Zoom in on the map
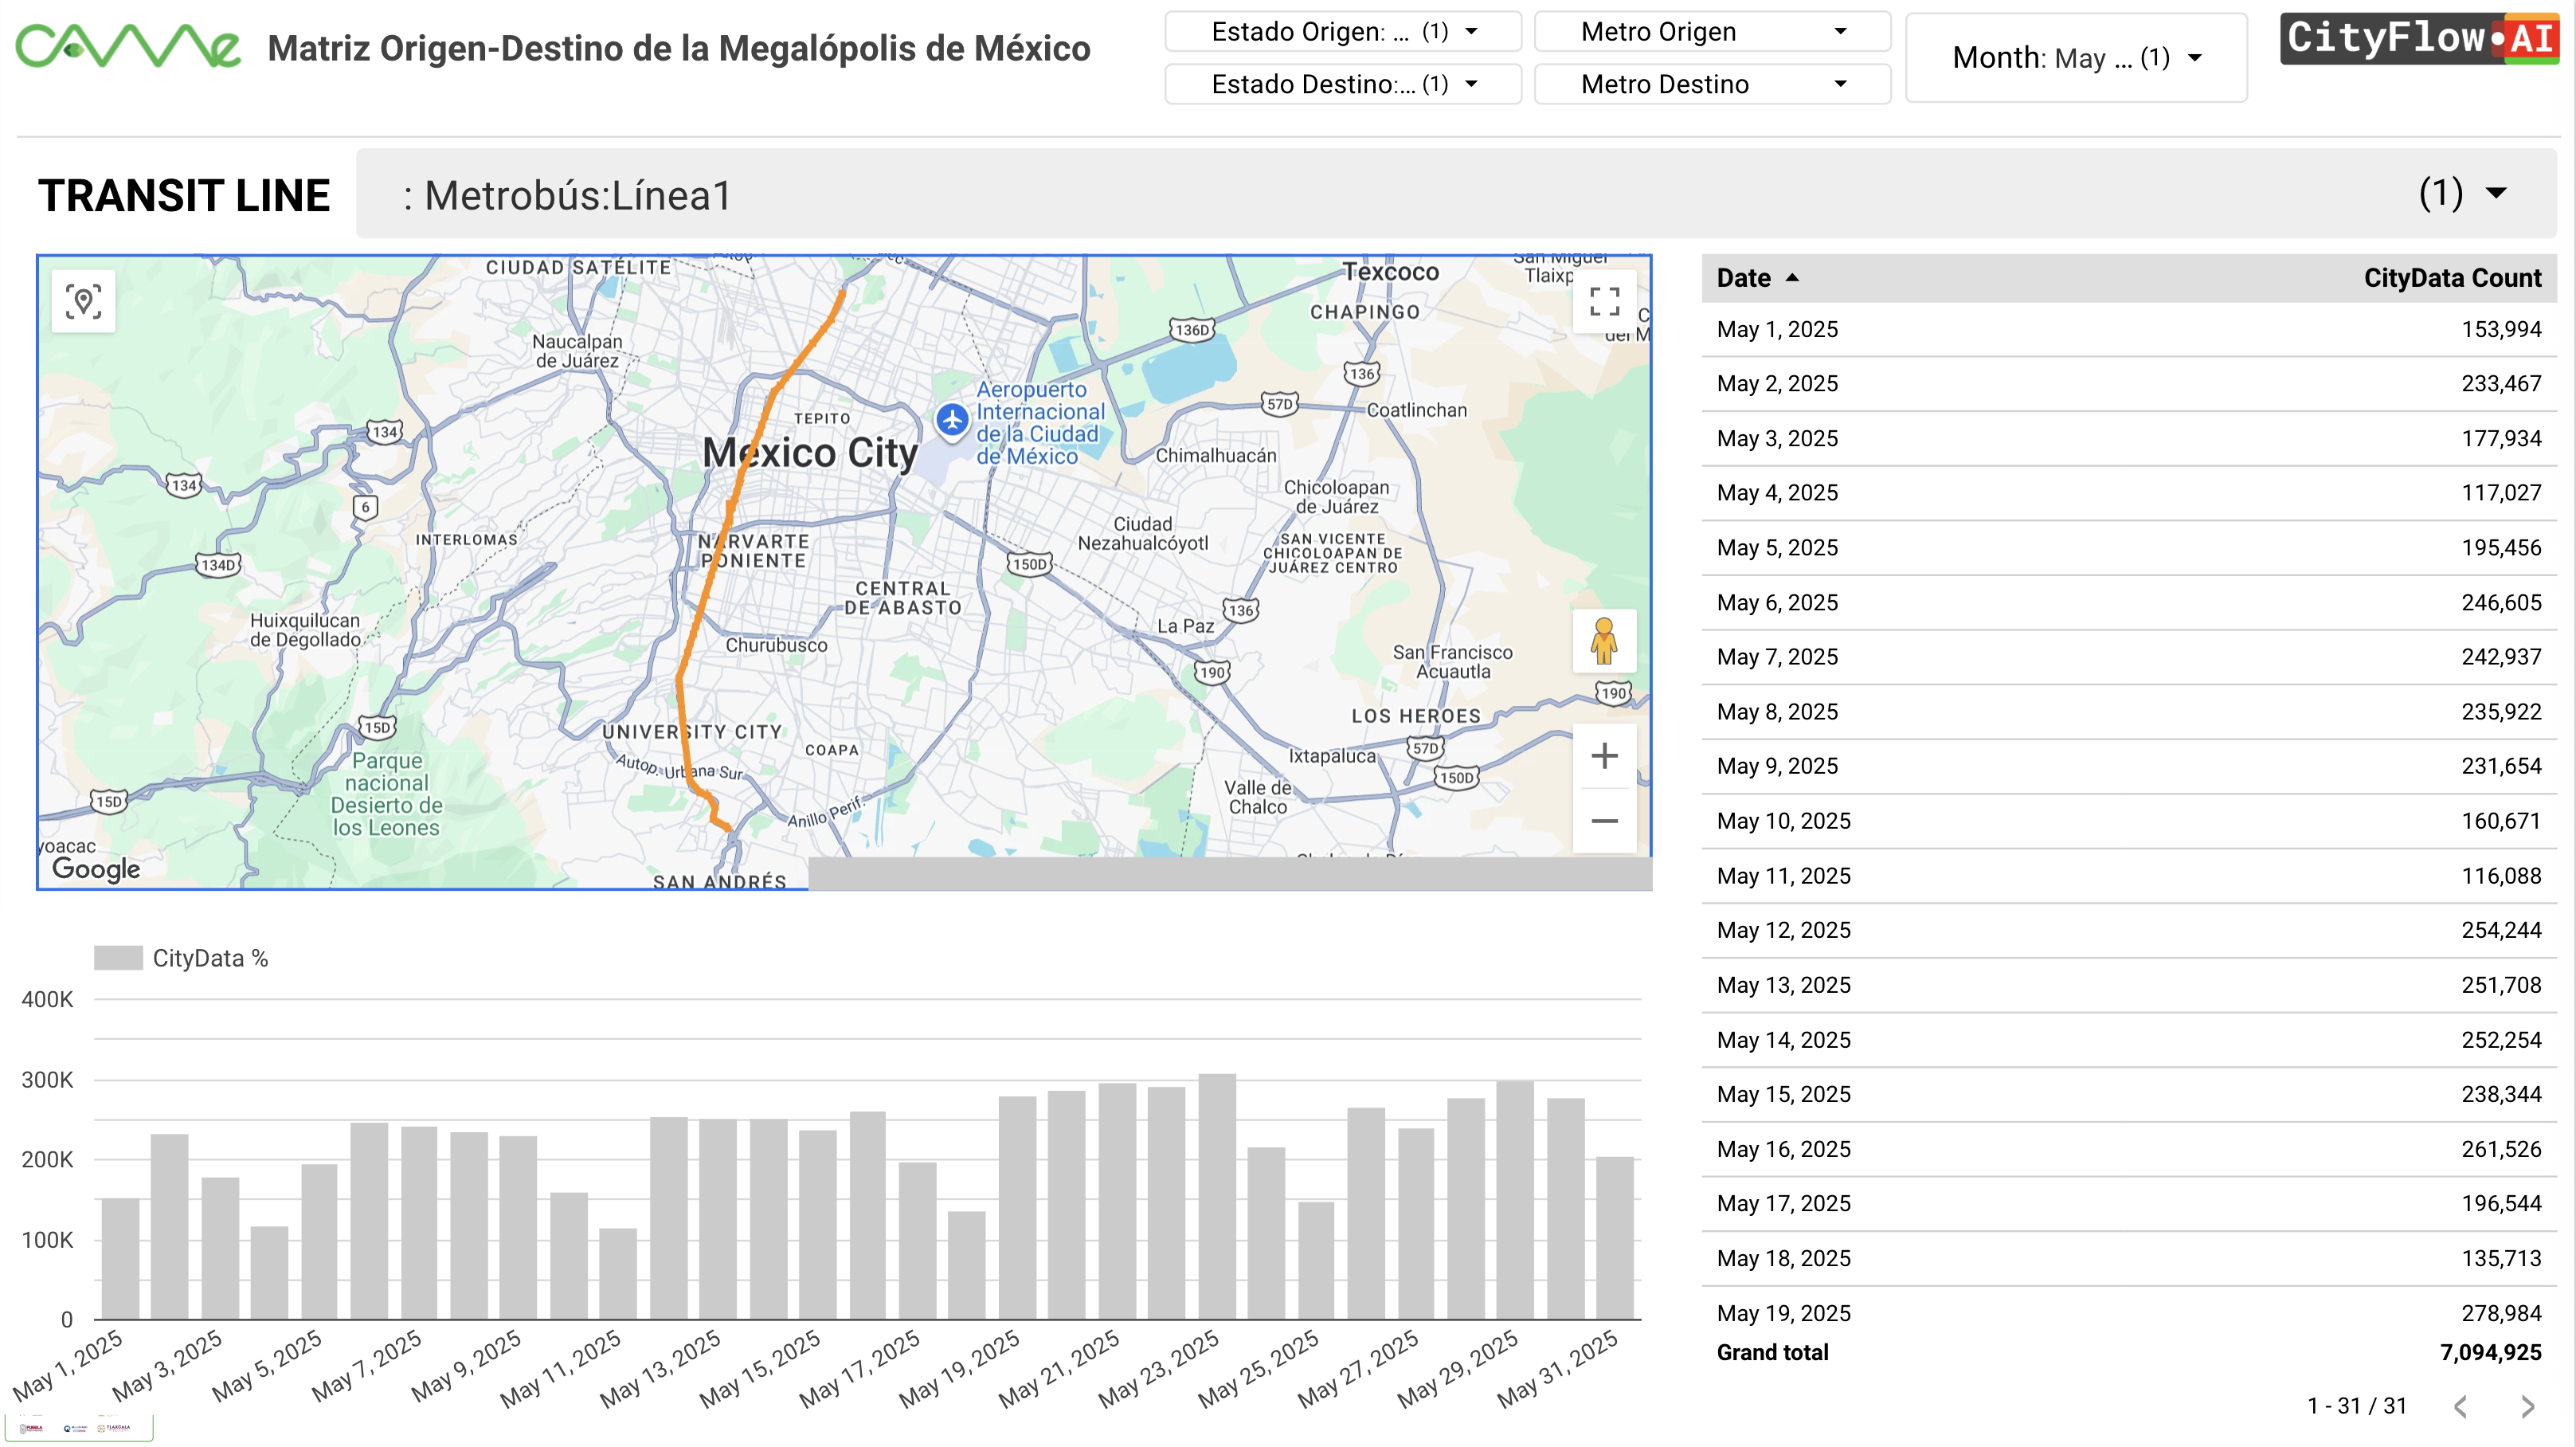Screen dimensions: 2576x1447 [x=1604, y=756]
